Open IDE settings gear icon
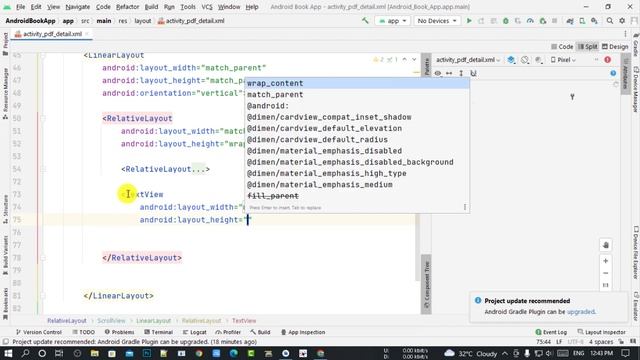This screenshot has width=640, height=360. [622, 20]
